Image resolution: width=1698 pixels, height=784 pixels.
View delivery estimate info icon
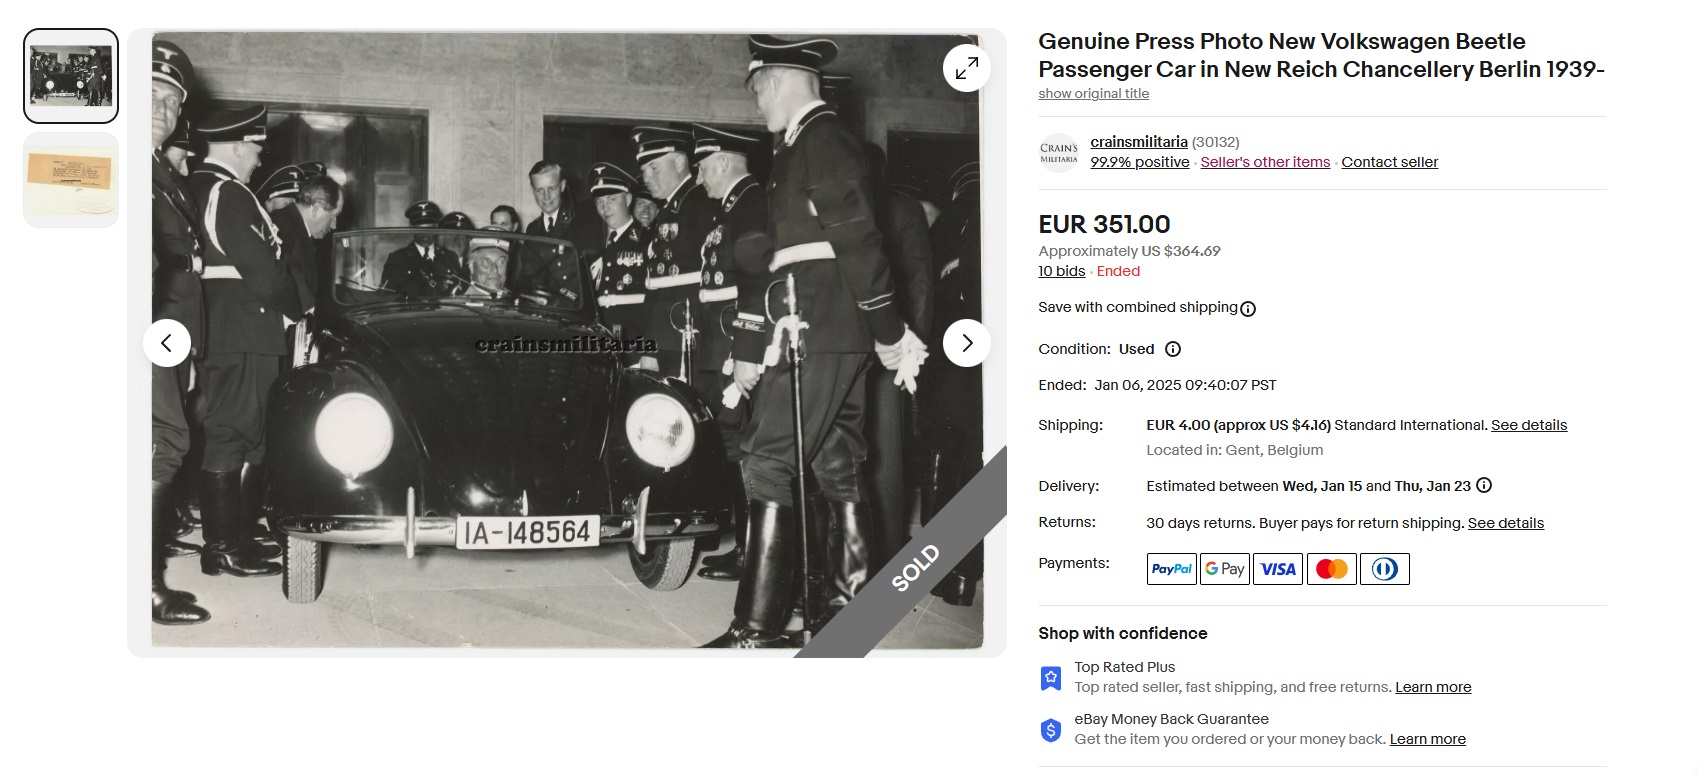(x=1484, y=485)
